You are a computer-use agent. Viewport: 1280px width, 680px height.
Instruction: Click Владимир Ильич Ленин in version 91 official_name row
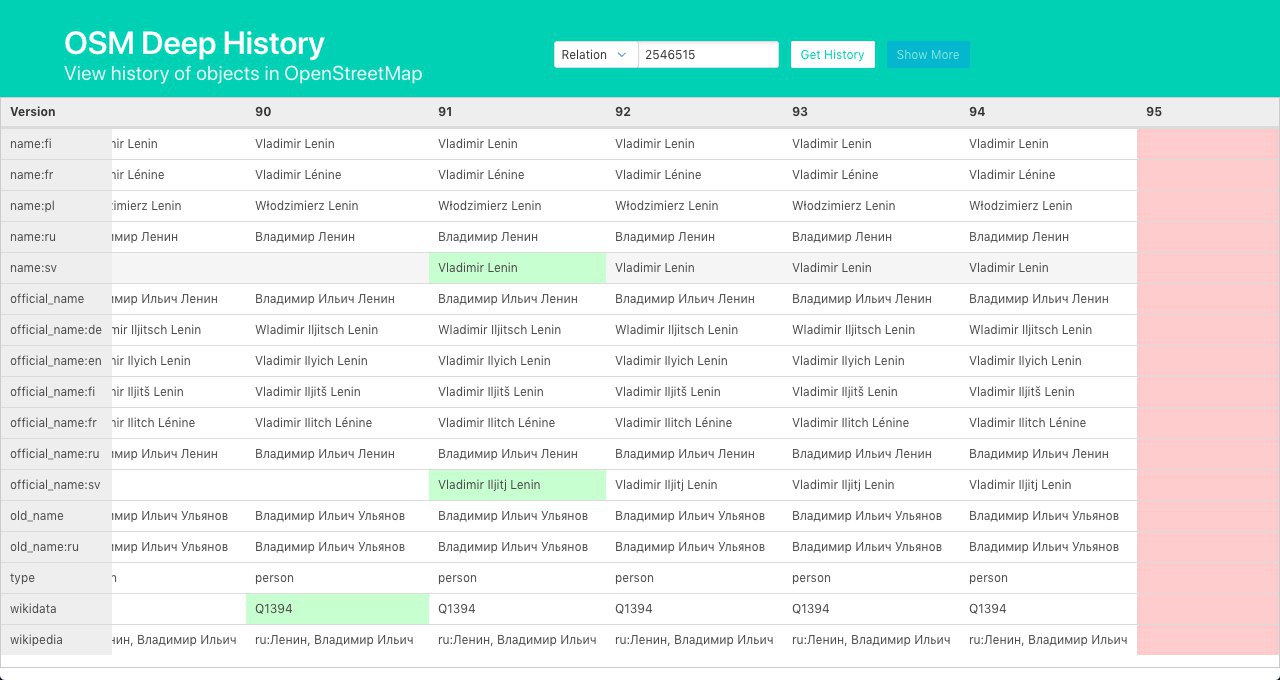click(508, 299)
